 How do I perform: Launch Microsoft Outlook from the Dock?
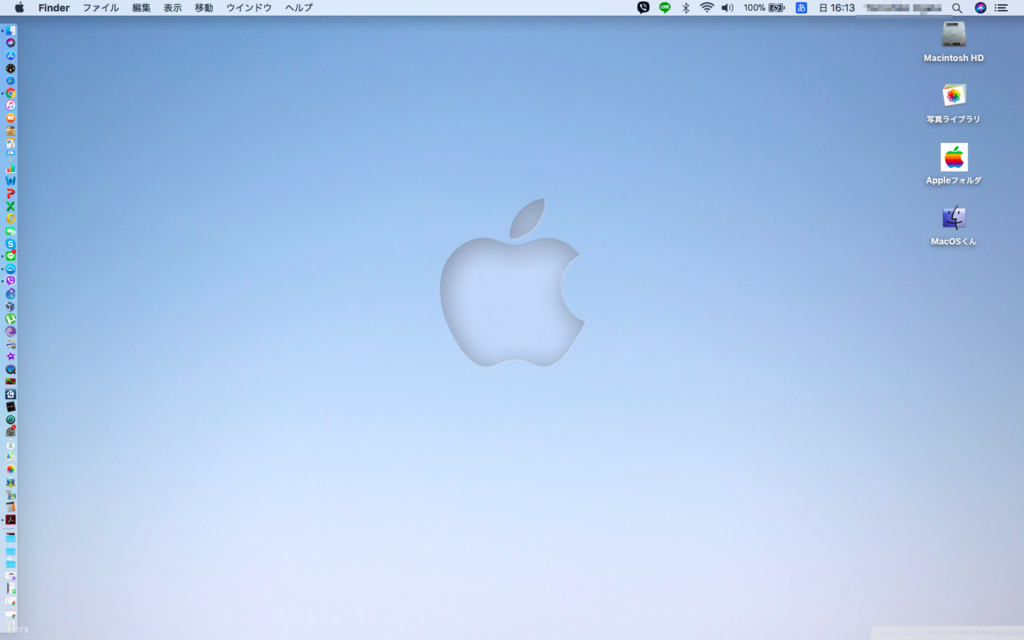click(10, 218)
